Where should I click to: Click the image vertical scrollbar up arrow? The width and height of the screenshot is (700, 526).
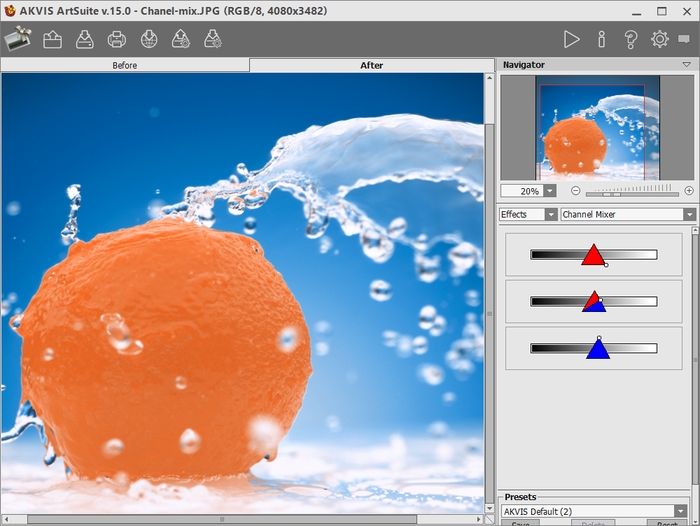(489, 78)
